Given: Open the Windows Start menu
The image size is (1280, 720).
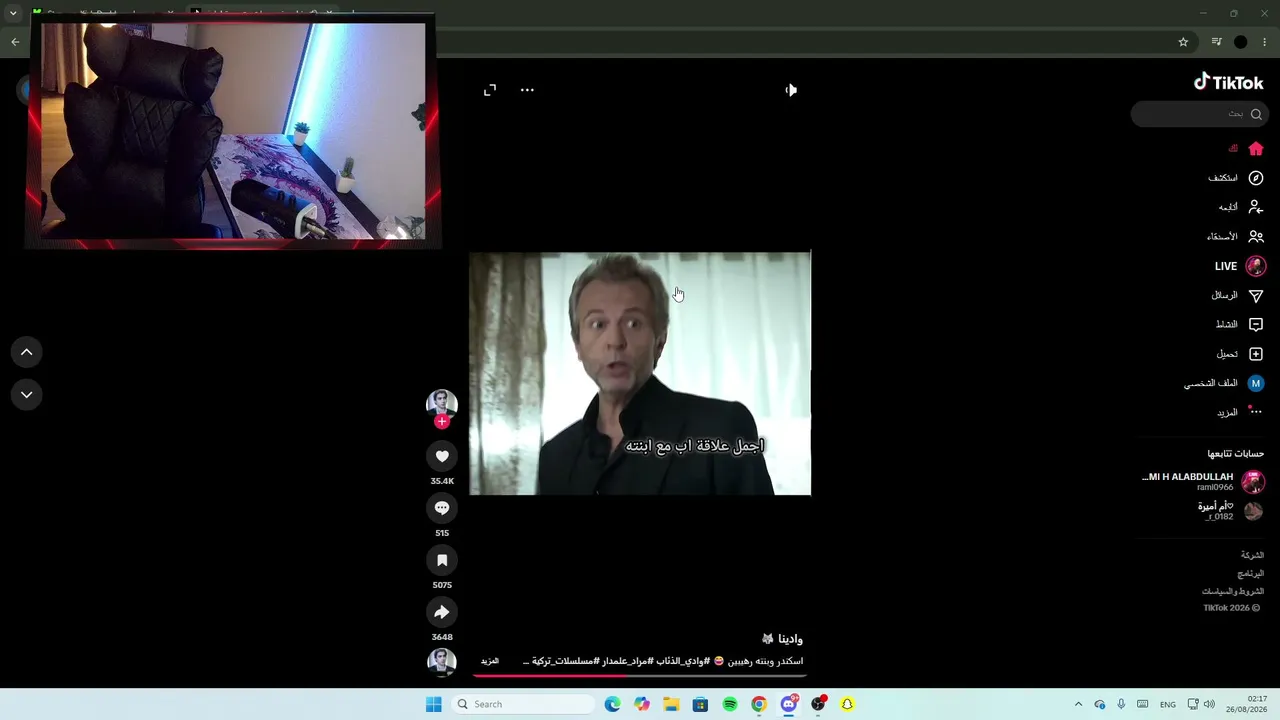Looking at the screenshot, I should (433, 704).
